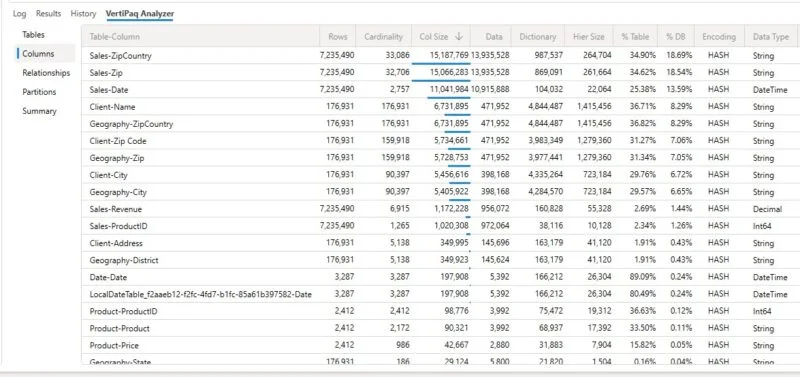Image resolution: width=800 pixels, height=377 pixels.
Task: Select the Geography-City row
Action: pyautogui.click(x=440, y=192)
